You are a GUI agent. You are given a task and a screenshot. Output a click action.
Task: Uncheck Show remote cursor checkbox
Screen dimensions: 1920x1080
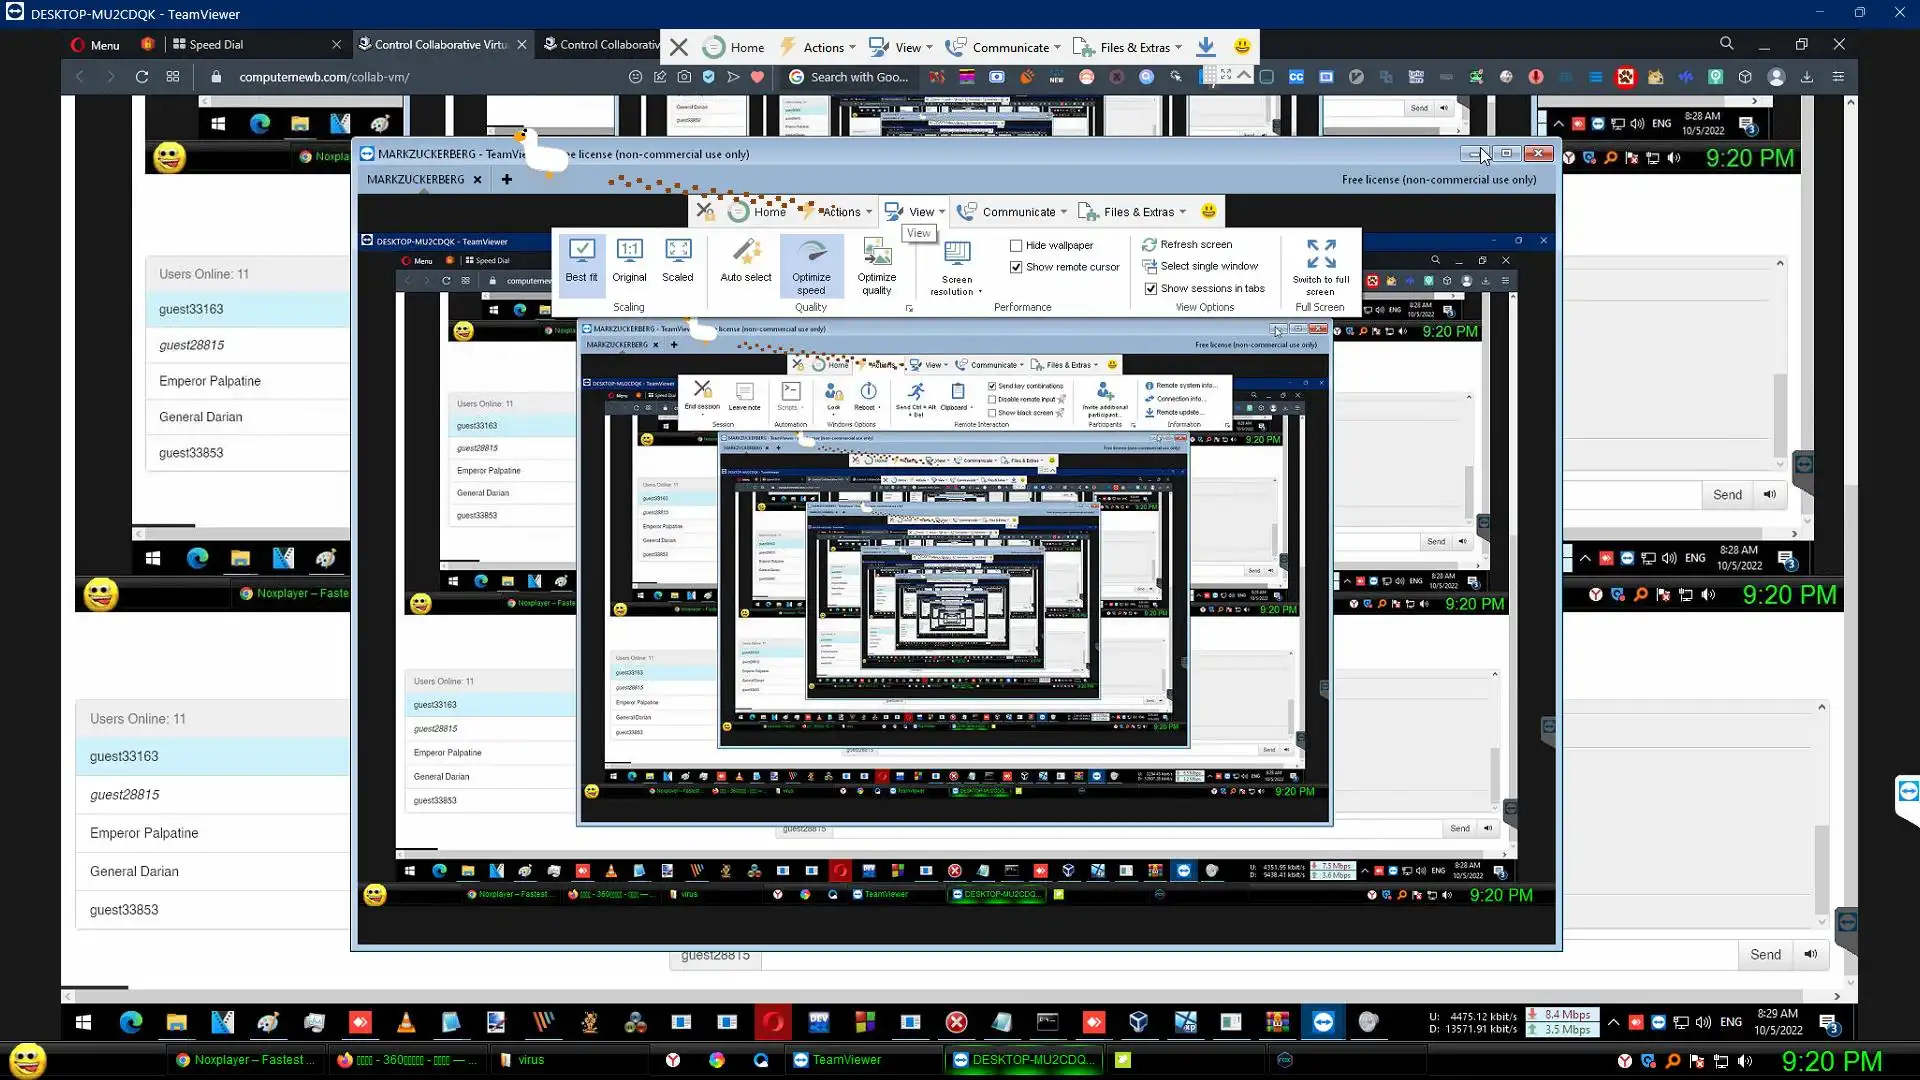[x=1016, y=267]
